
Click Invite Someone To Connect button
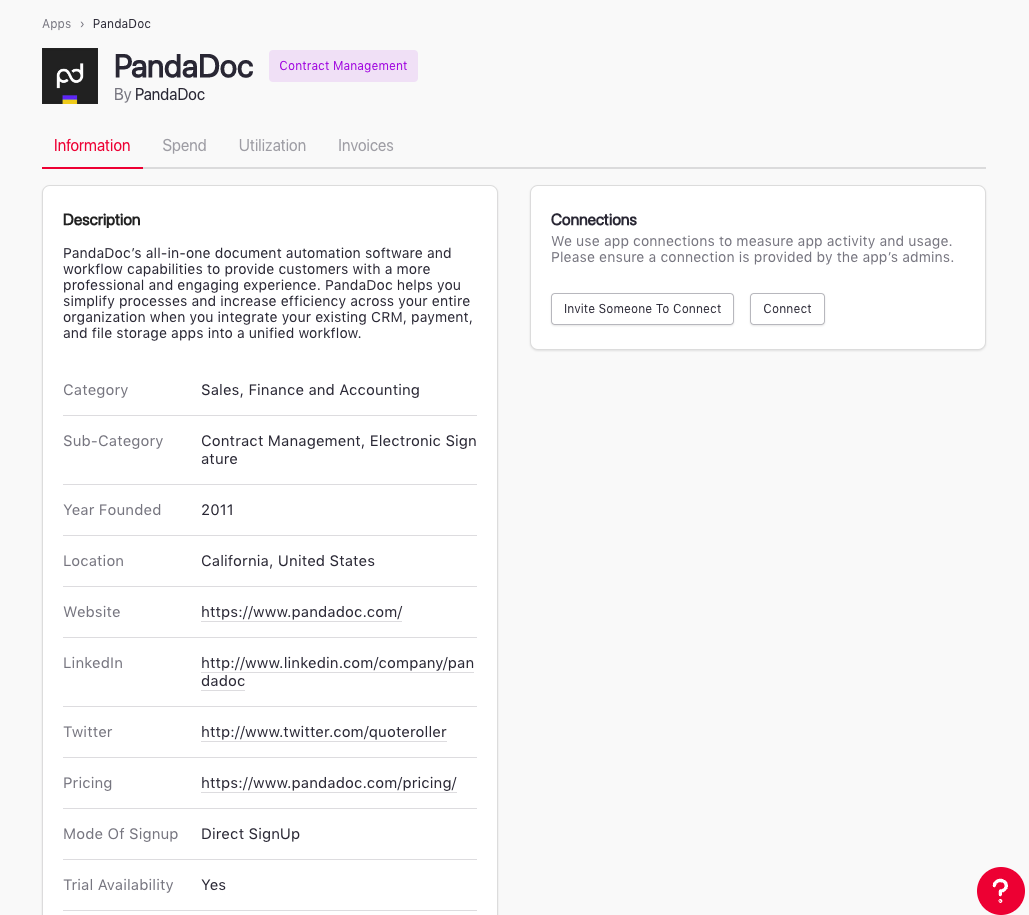click(642, 309)
